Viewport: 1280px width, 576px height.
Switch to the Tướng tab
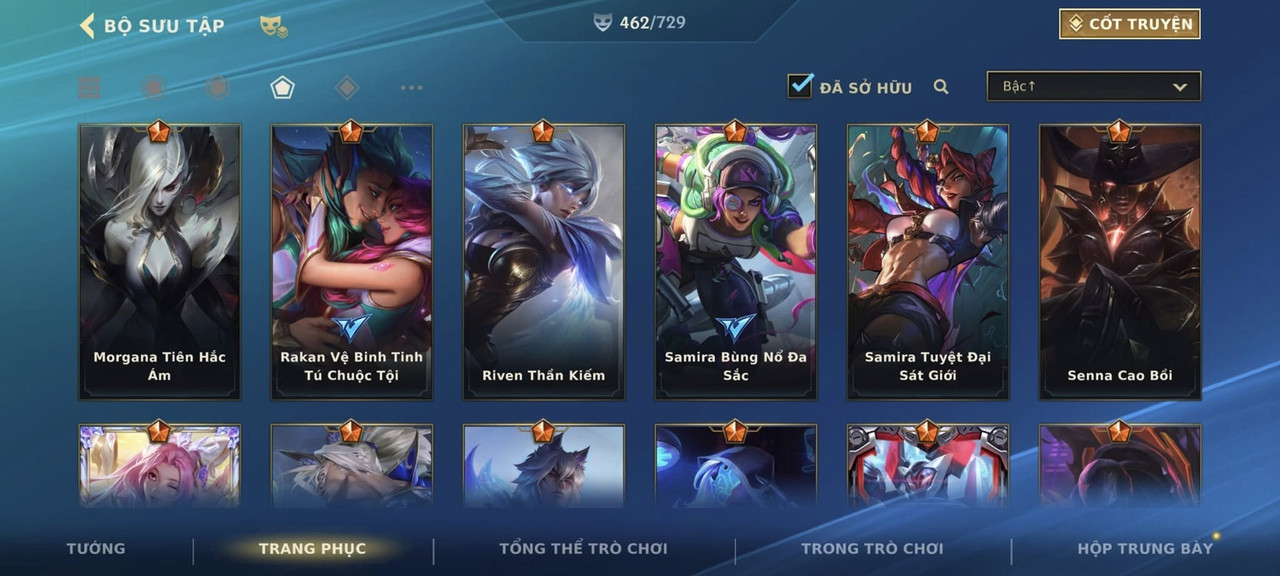(x=96, y=548)
